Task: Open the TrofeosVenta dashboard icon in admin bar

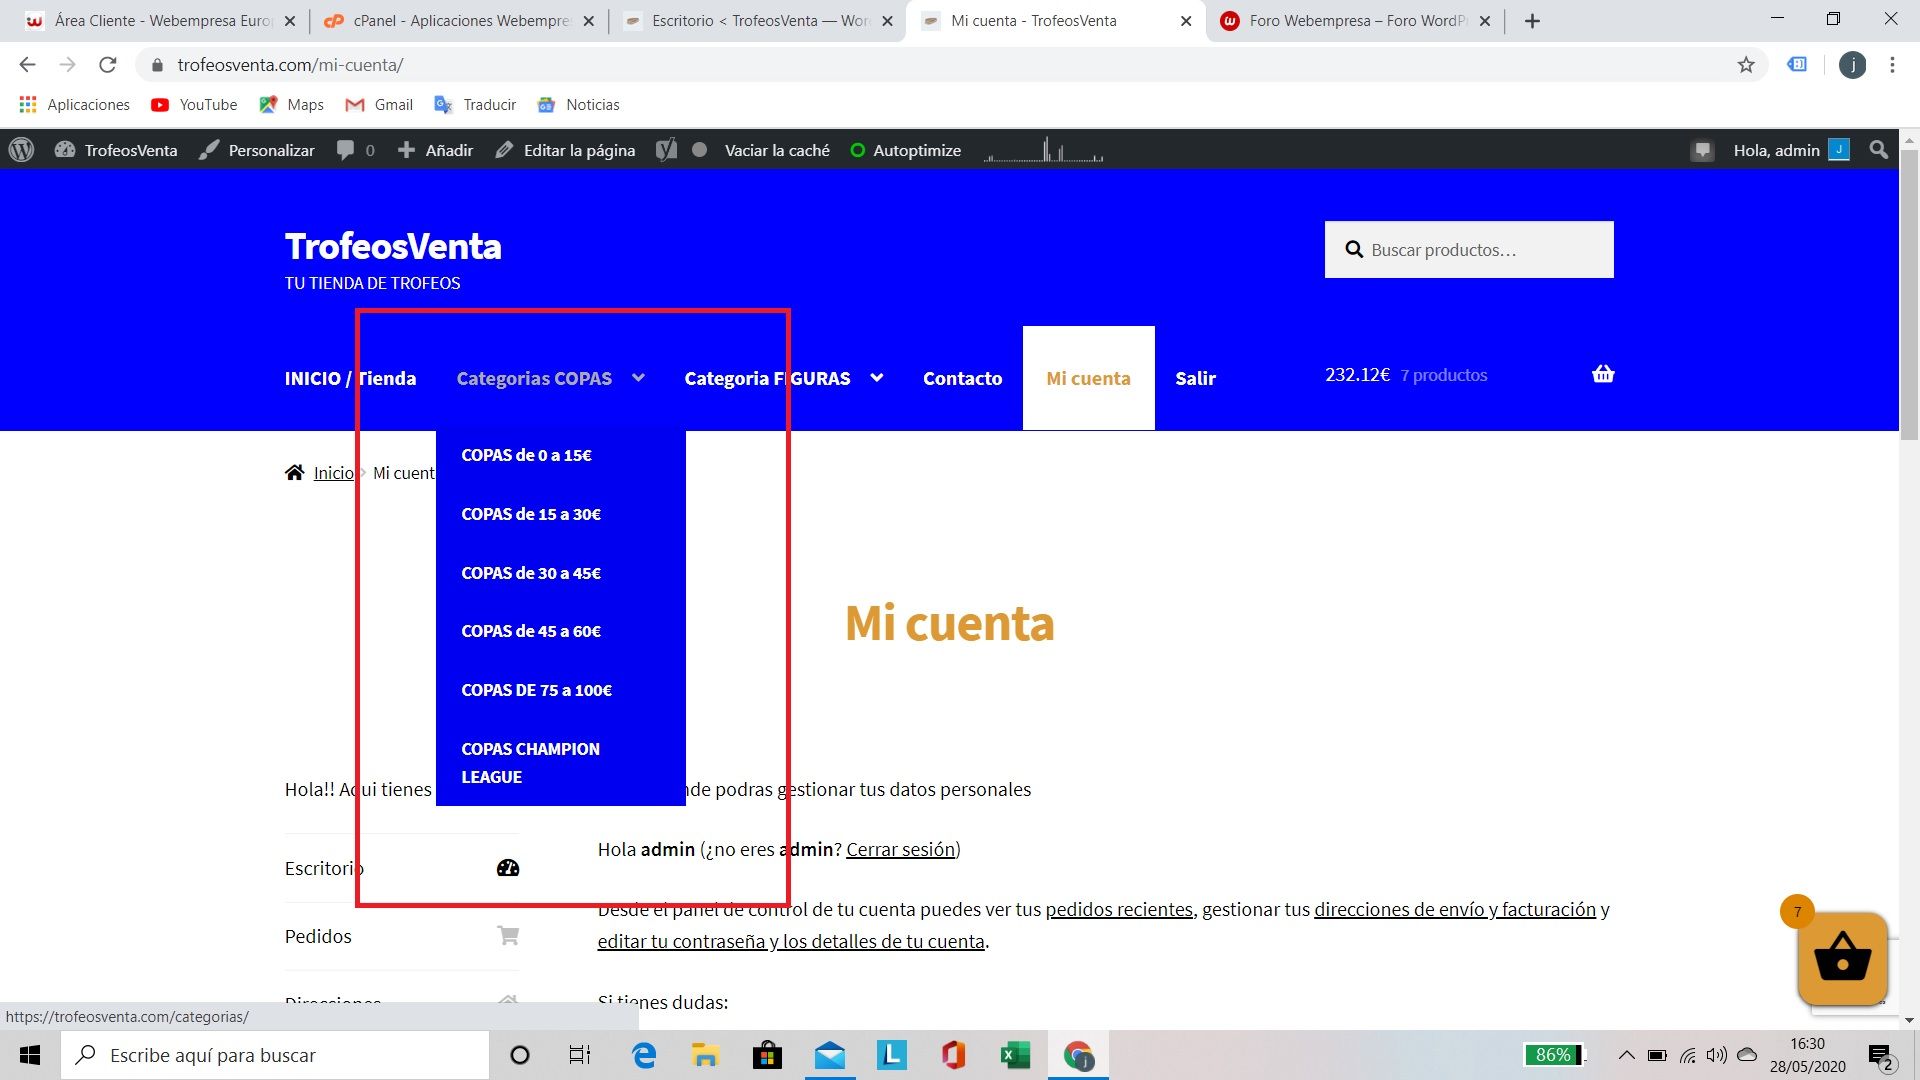Action: (x=65, y=150)
